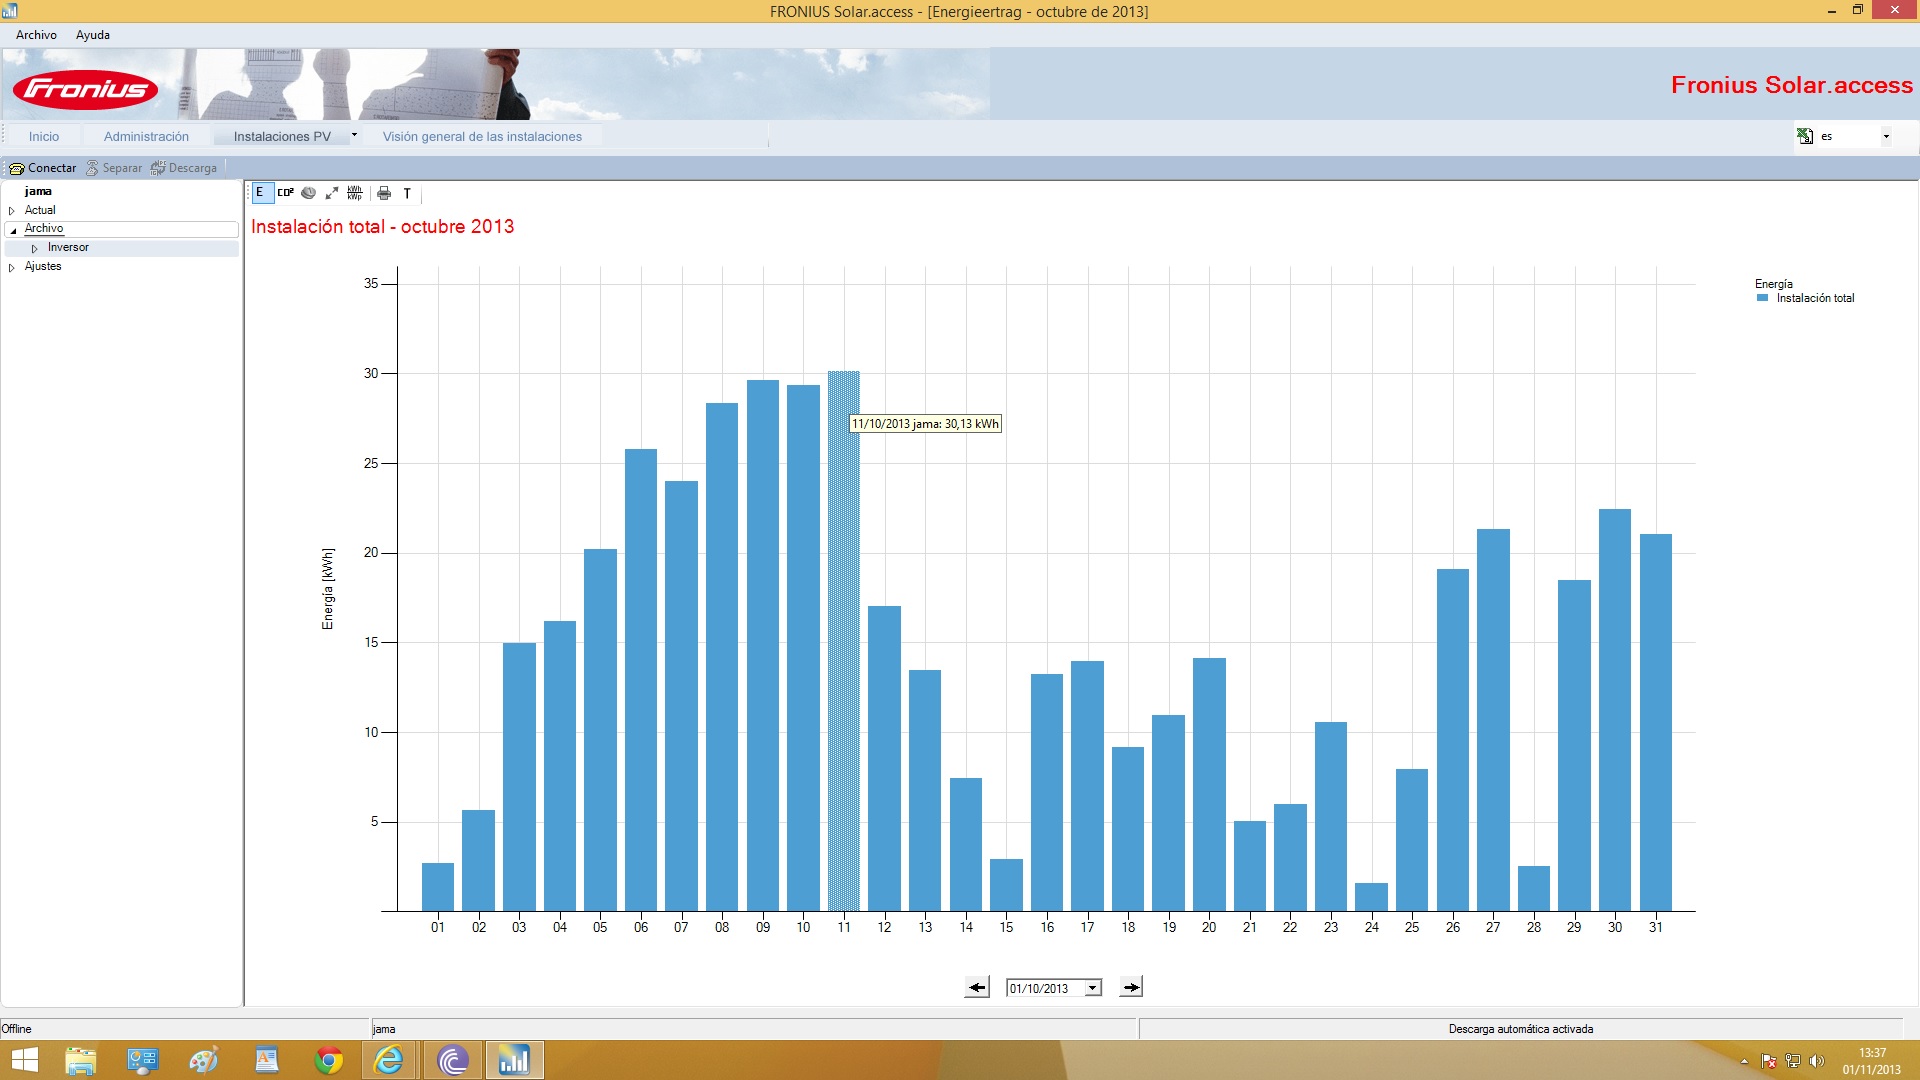Collapse the Archivo tree node

pyautogui.click(x=13, y=230)
